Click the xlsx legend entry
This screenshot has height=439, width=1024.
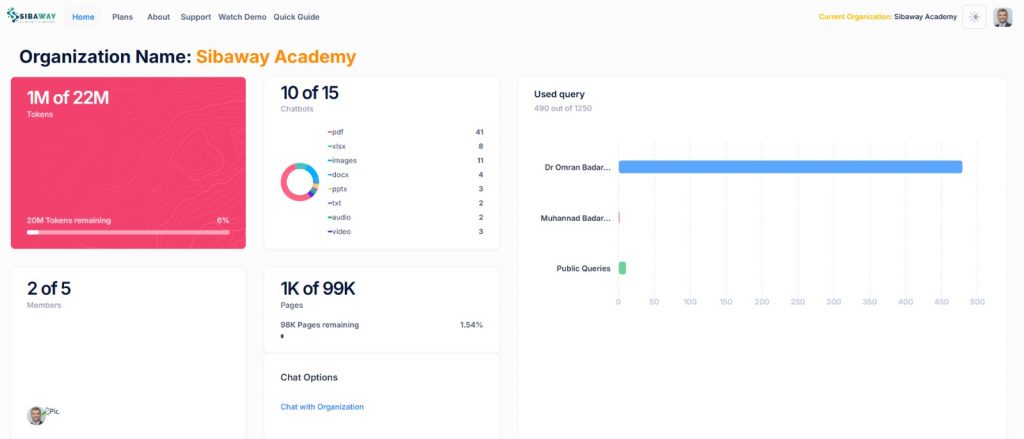tap(337, 146)
